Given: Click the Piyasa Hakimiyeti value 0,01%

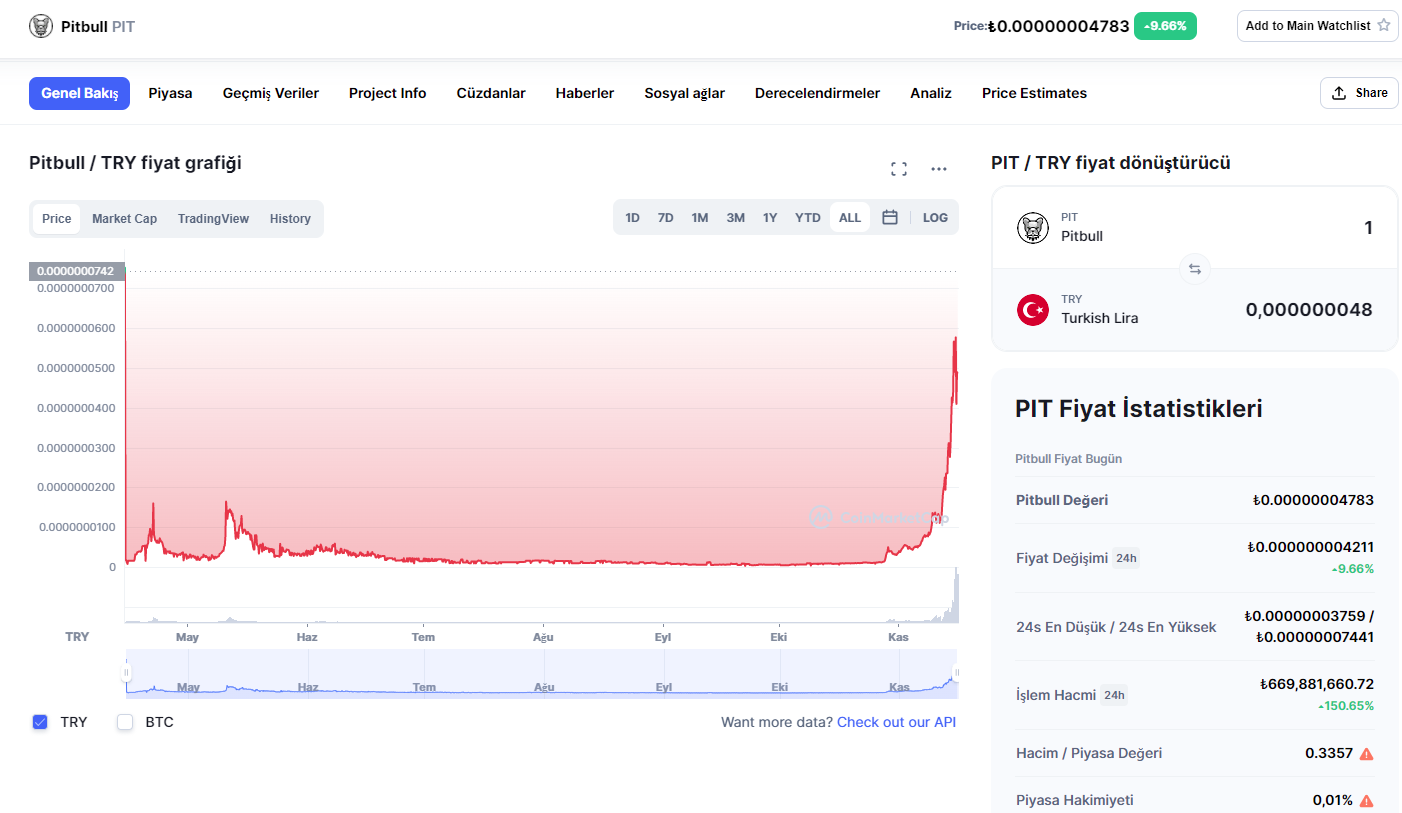Looking at the screenshot, I should pyautogui.click(x=1333, y=800).
